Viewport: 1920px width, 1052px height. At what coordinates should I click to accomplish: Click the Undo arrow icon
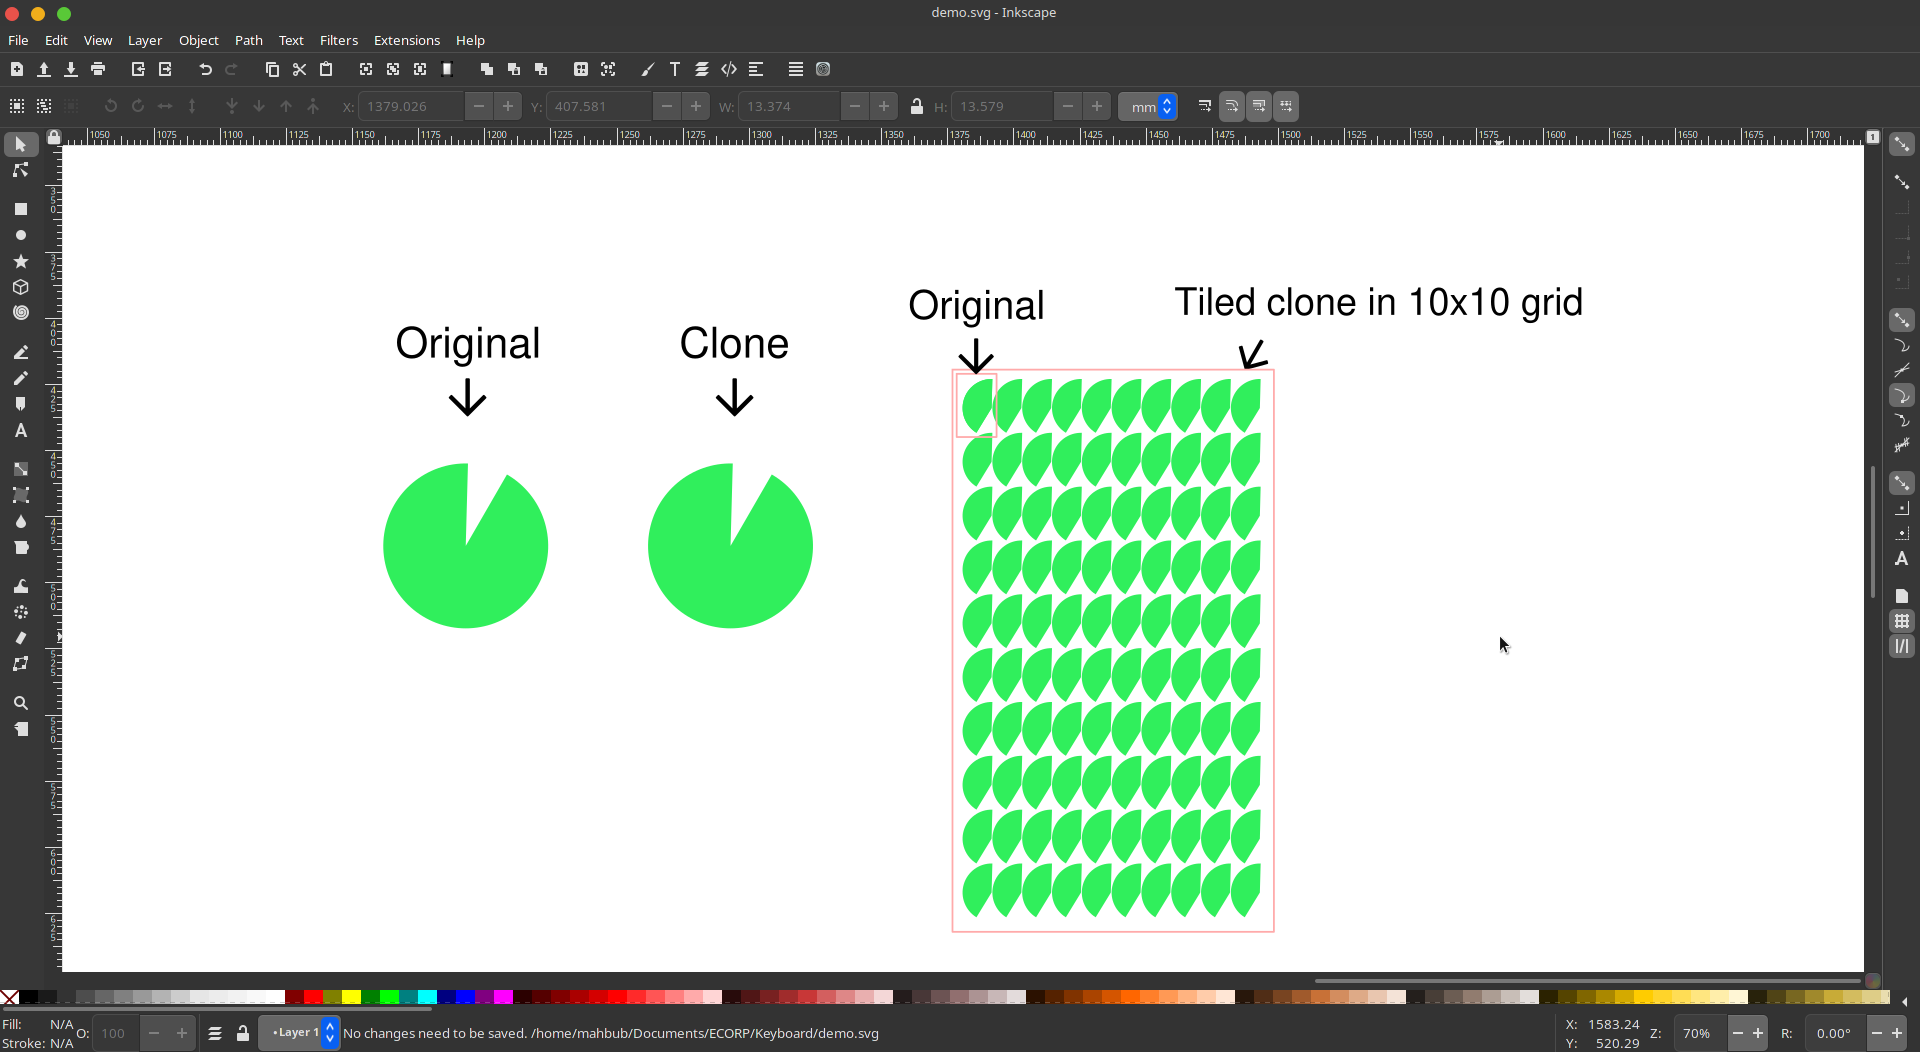pyautogui.click(x=205, y=69)
